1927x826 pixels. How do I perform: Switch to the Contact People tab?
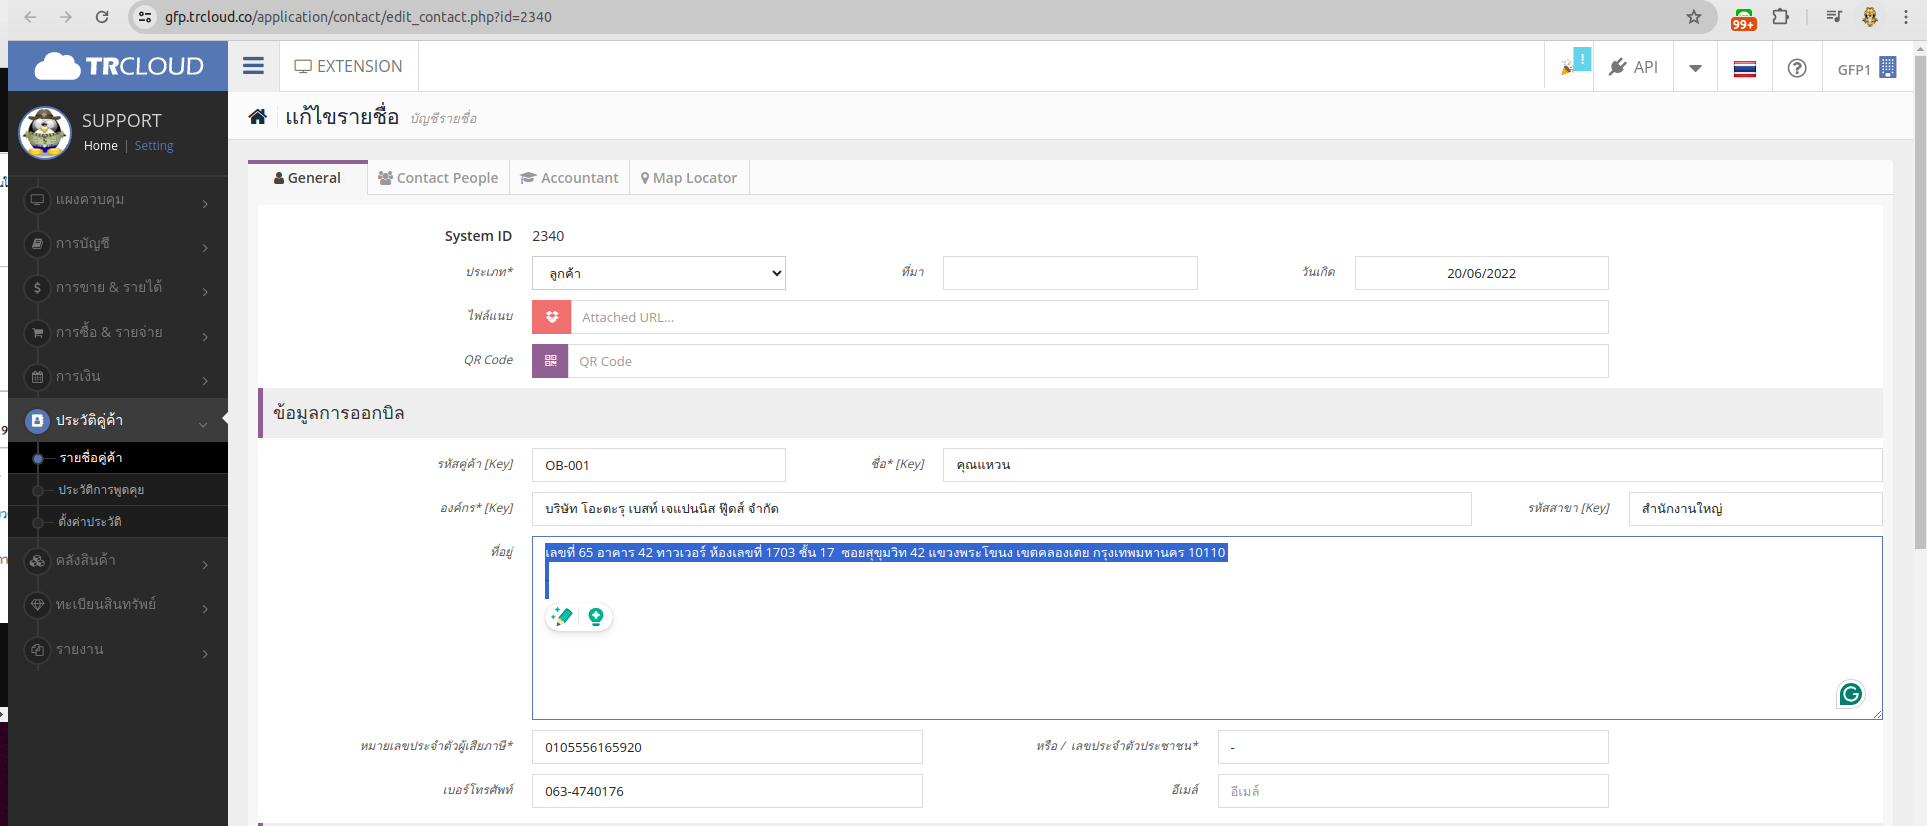[x=438, y=178]
